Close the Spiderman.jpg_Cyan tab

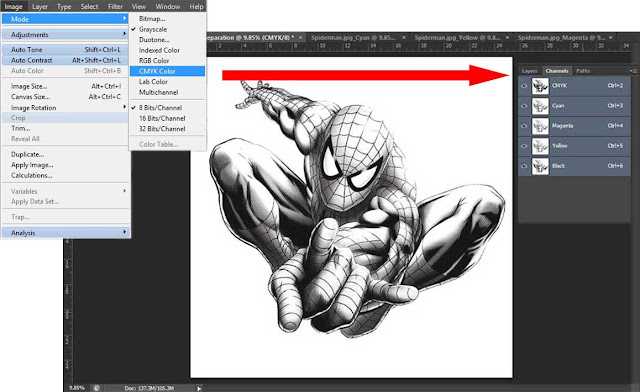pos(404,38)
